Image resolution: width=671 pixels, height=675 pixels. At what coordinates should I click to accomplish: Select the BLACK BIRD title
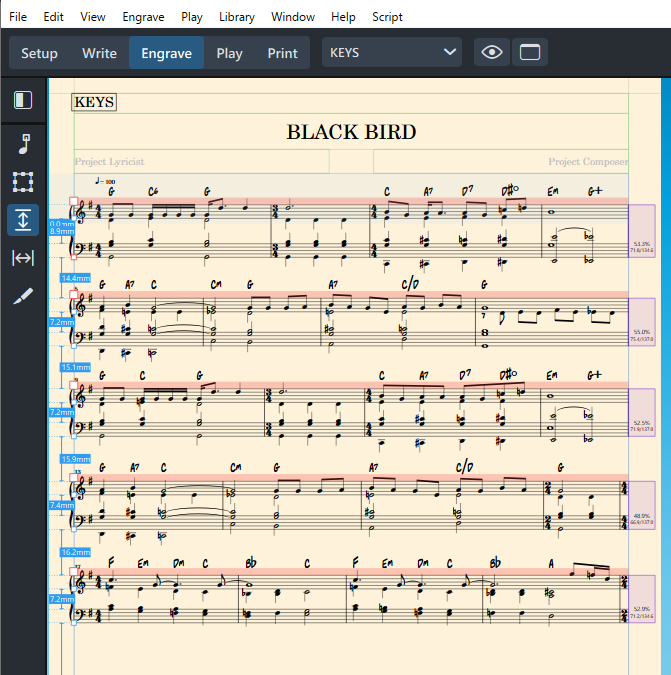[x=351, y=132]
